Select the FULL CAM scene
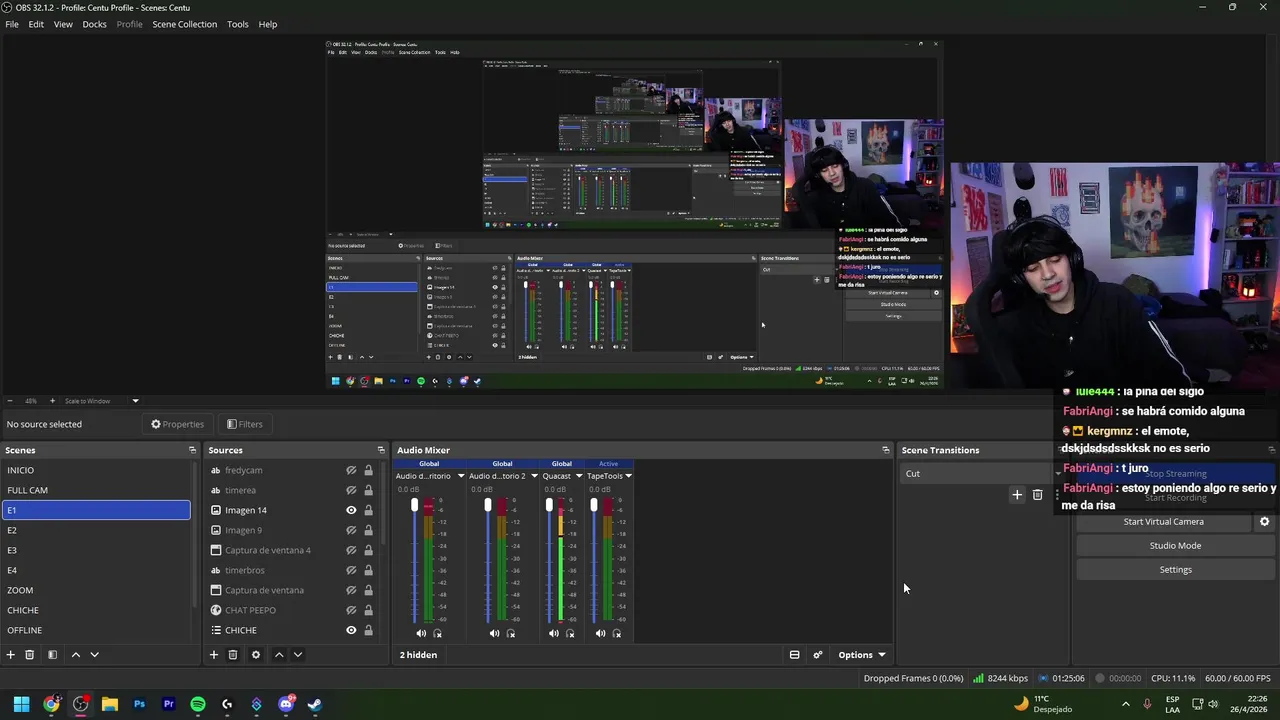The width and height of the screenshot is (1280, 720). 96,490
